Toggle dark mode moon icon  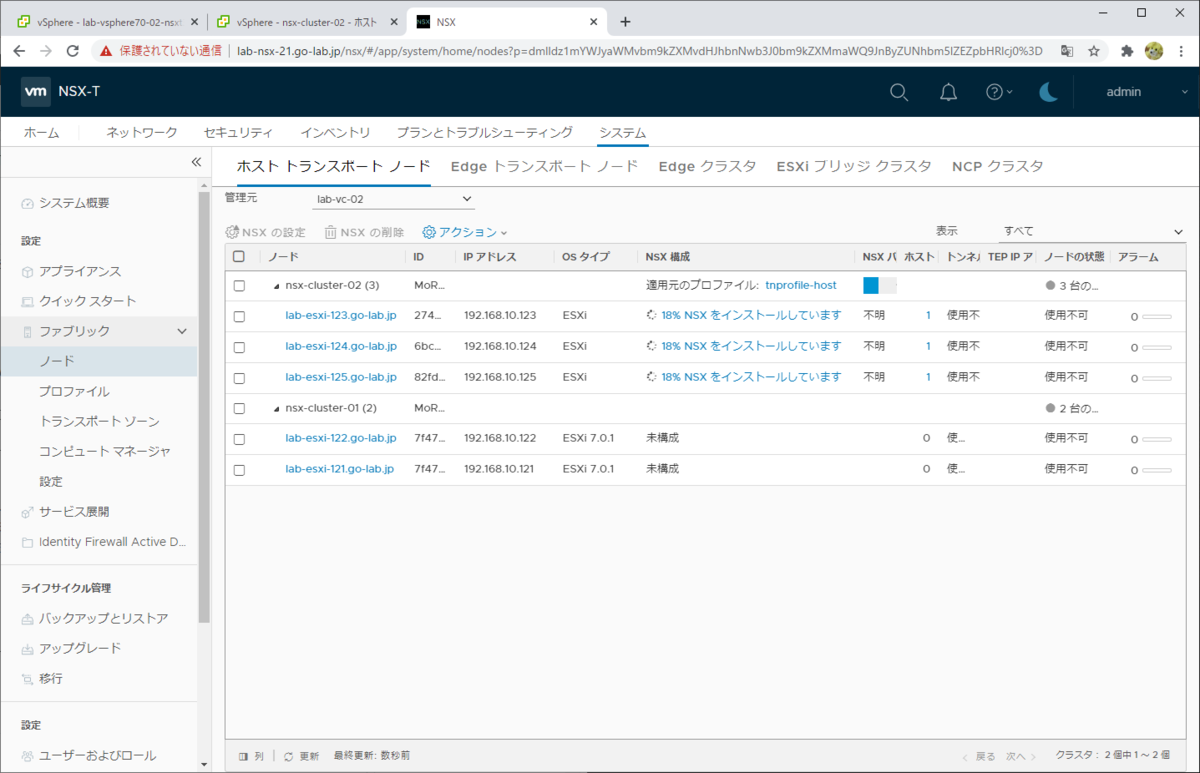tap(1048, 92)
